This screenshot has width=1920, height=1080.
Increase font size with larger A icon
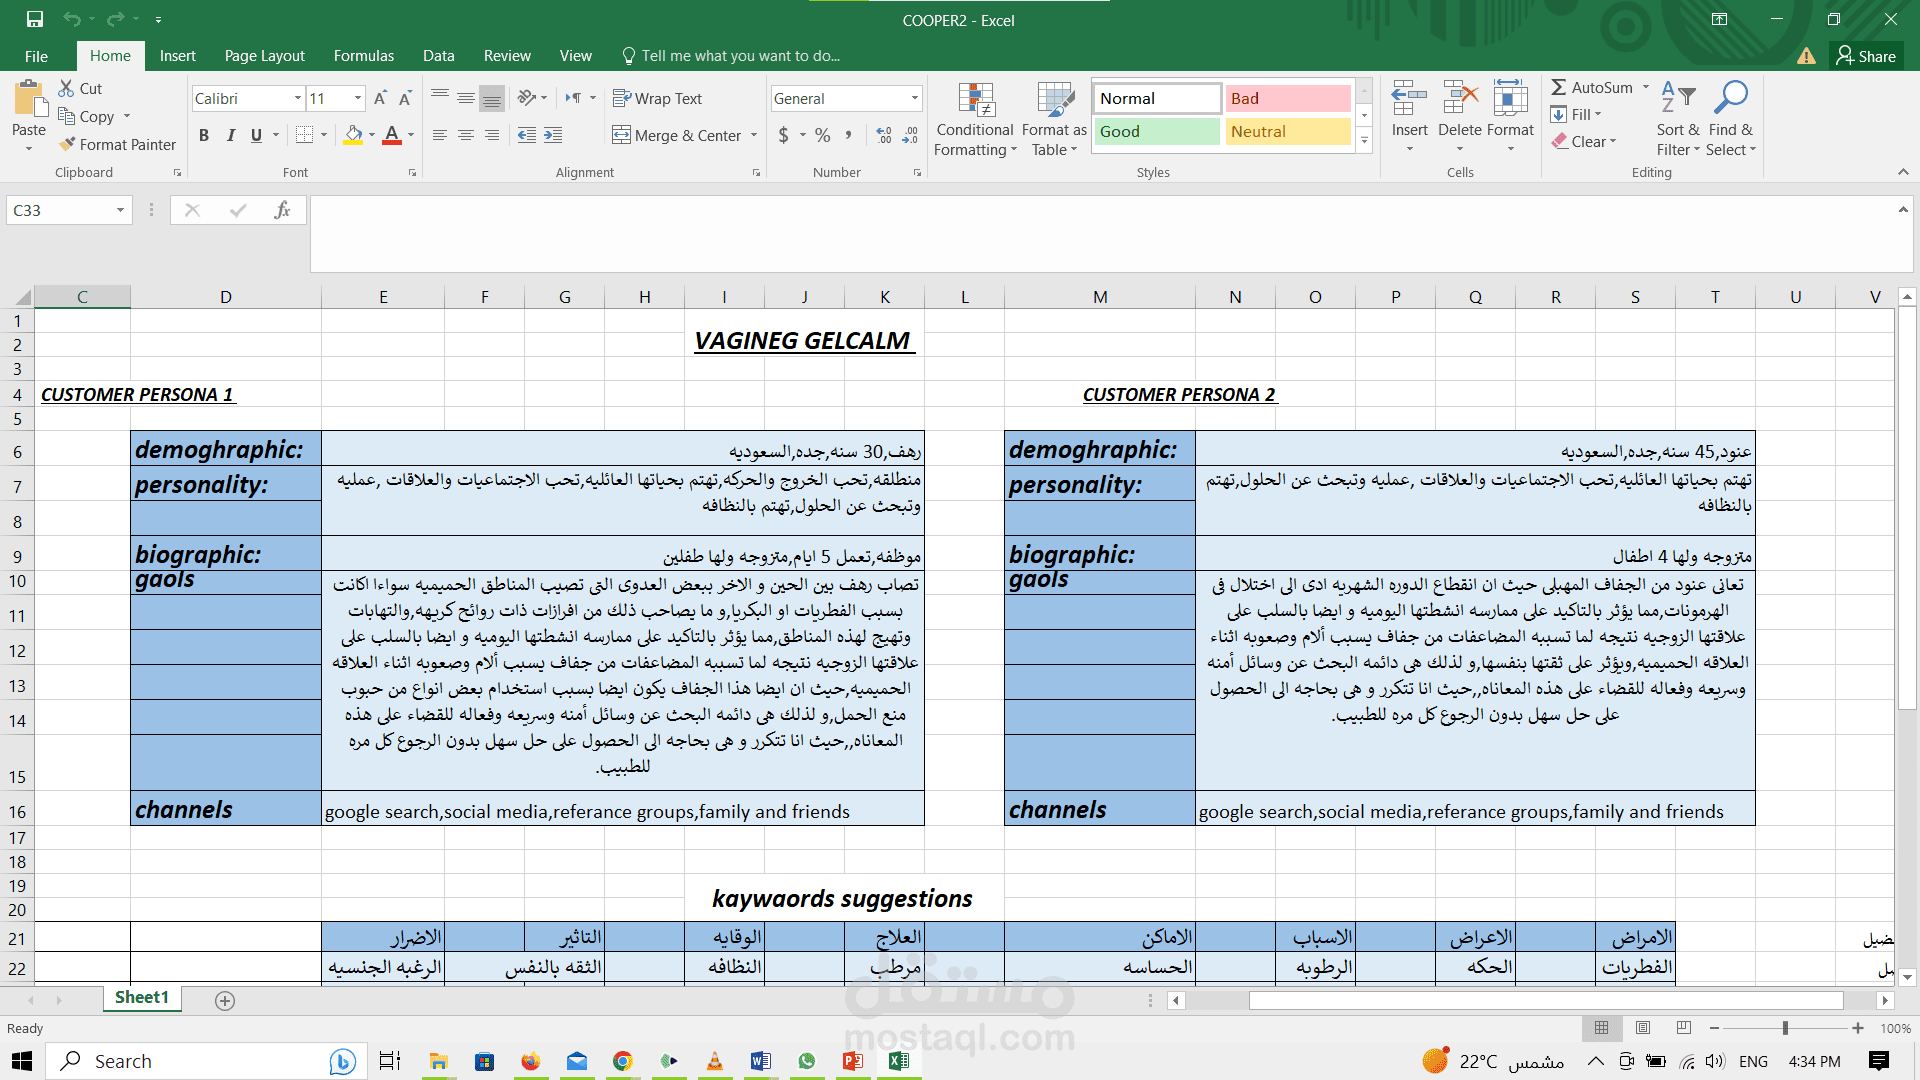click(380, 98)
